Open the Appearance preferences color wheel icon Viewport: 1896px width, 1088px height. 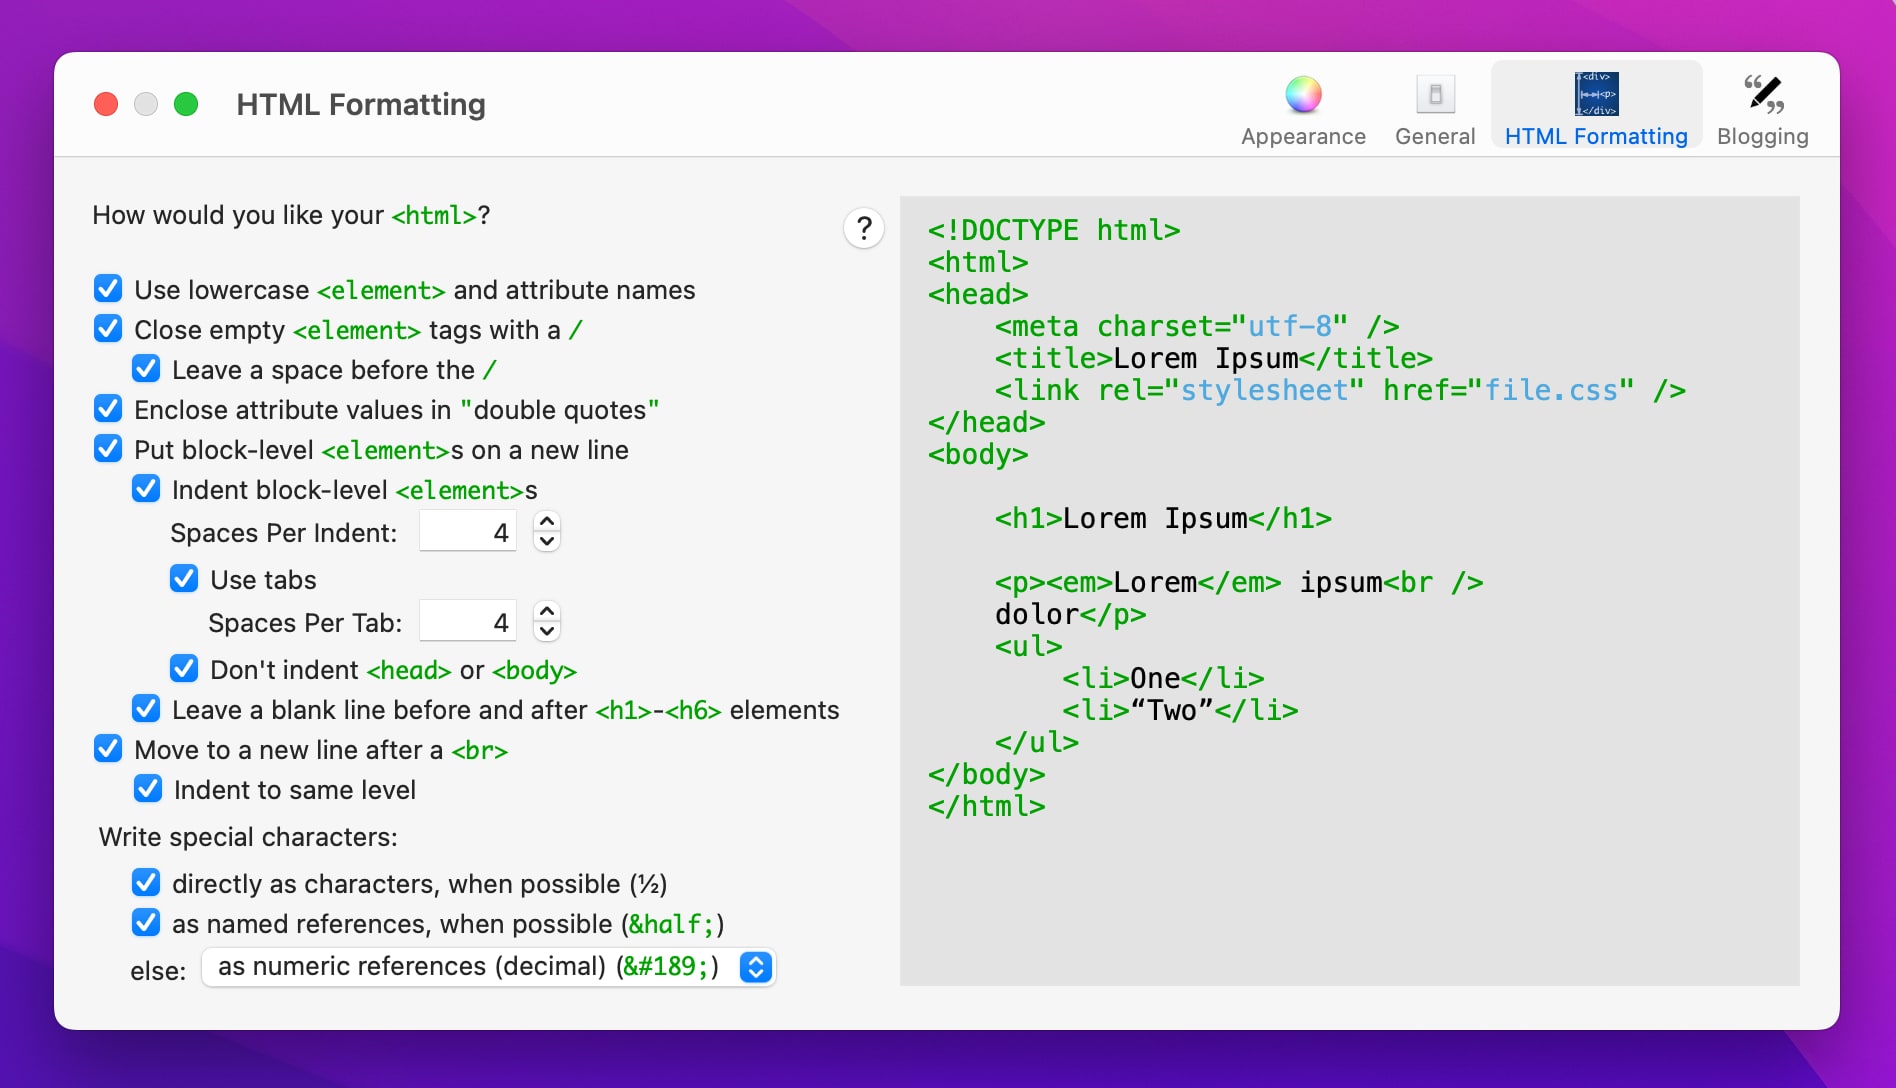pos(1303,95)
